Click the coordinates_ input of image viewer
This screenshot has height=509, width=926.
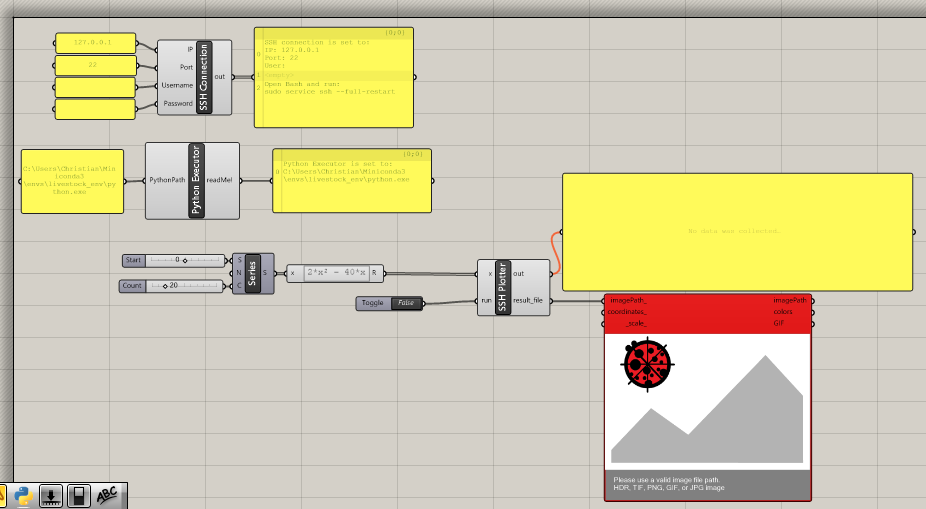coord(627,312)
